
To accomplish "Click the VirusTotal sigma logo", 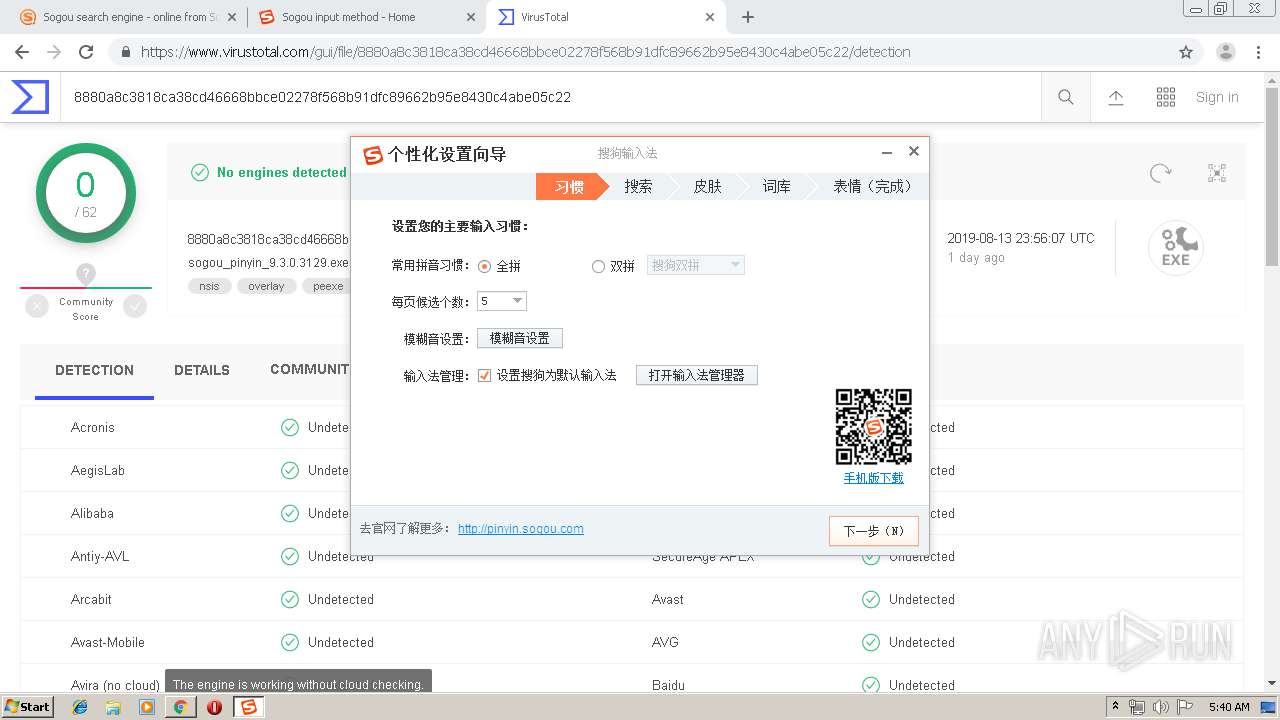I will [x=30, y=97].
